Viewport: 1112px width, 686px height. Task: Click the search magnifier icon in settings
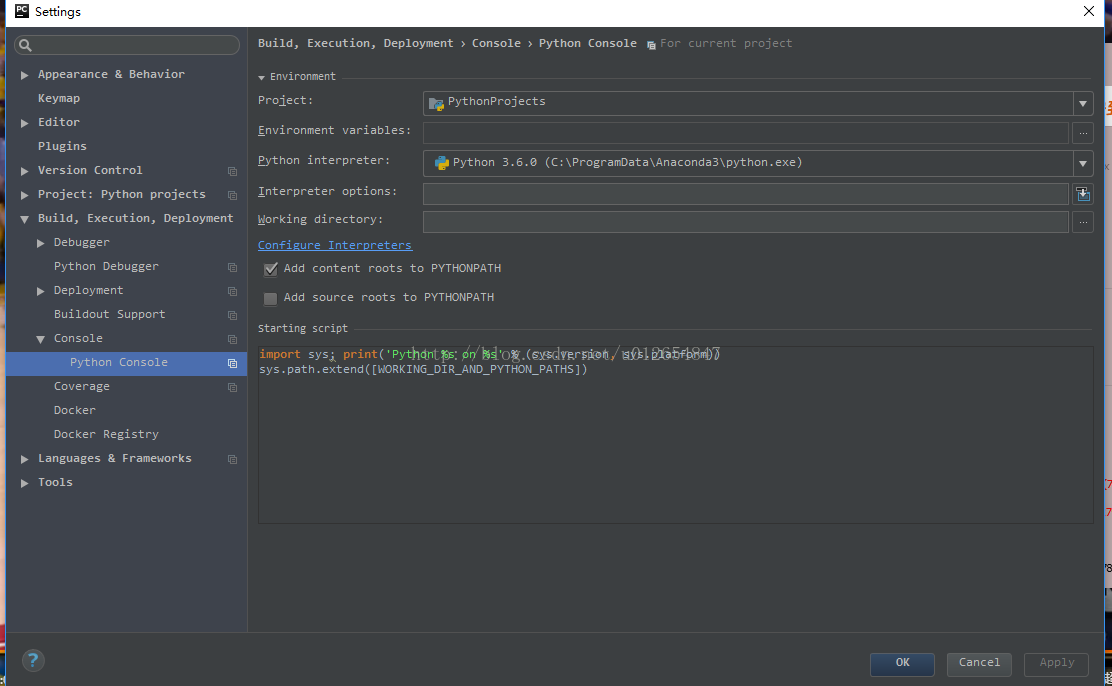(x=26, y=45)
